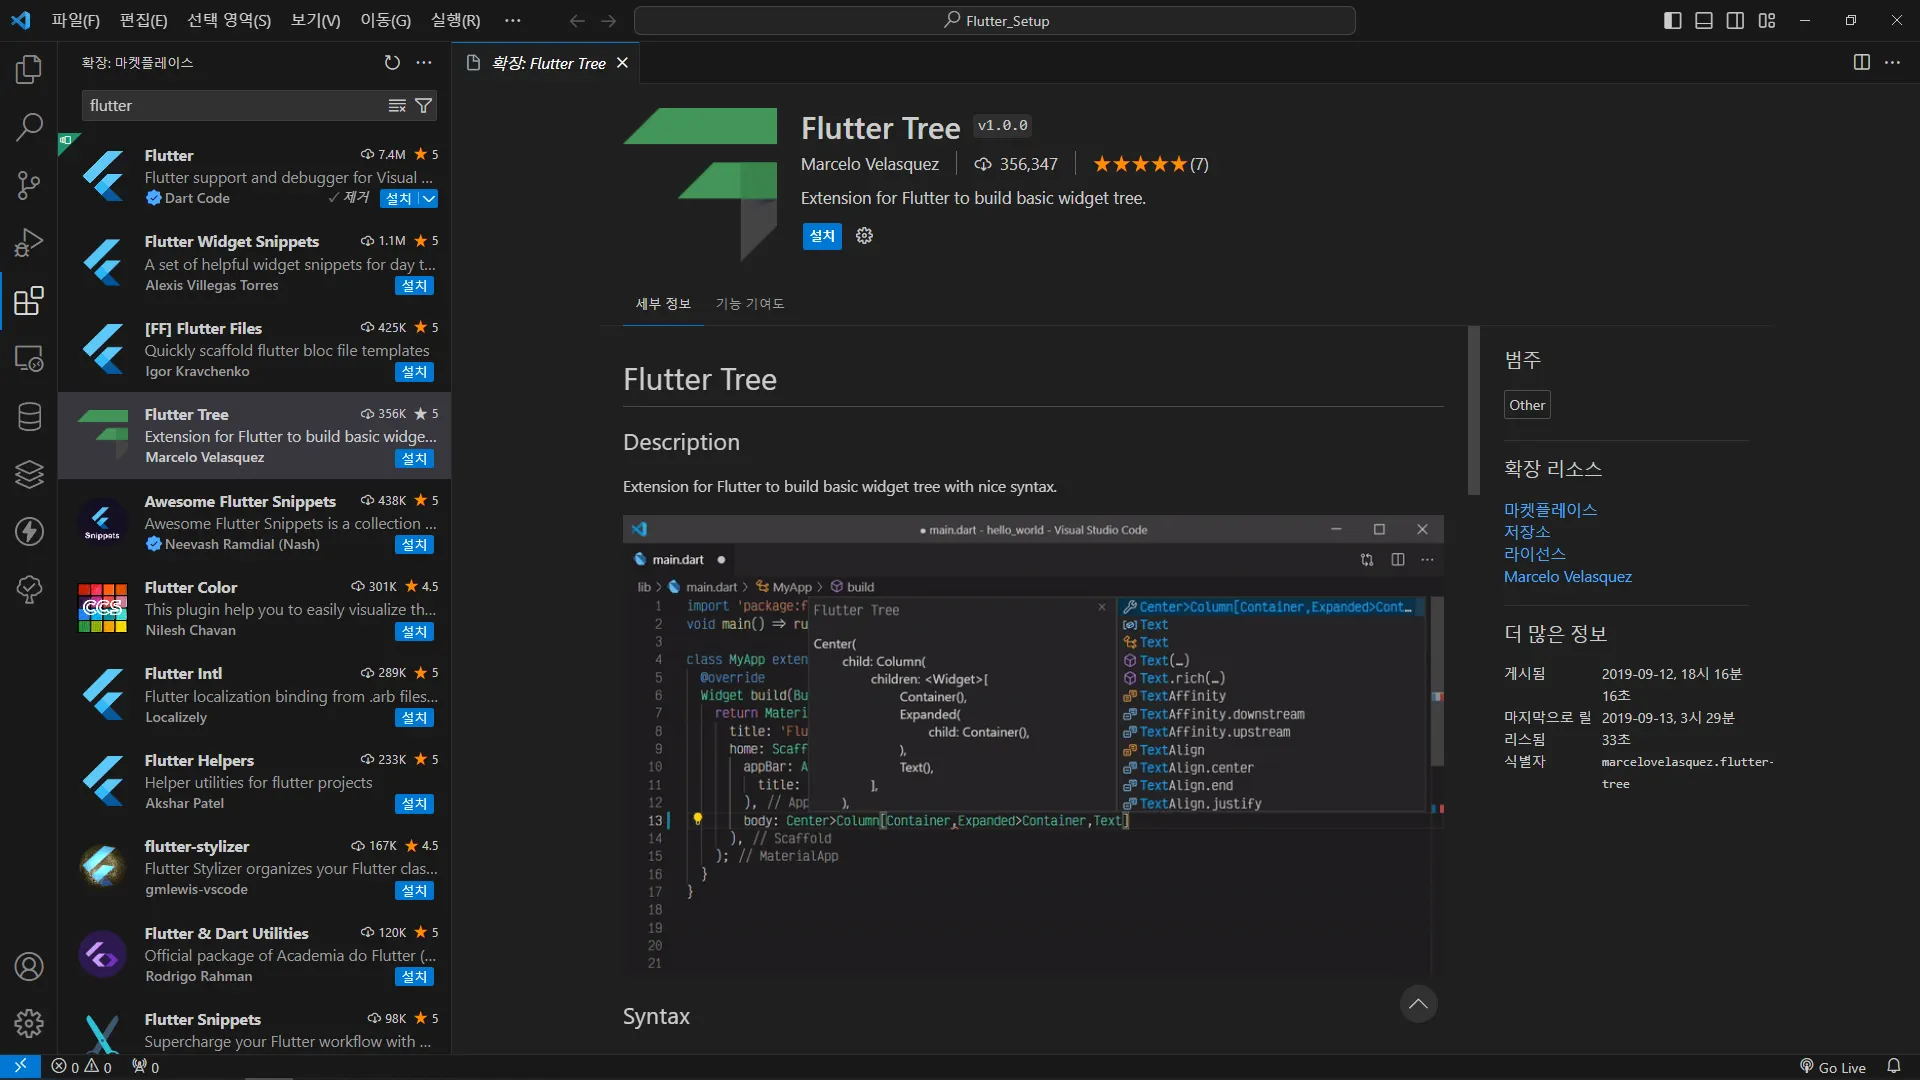Open the 보기(V) menu
This screenshot has height=1080, width=1920.
coord(315,21)
